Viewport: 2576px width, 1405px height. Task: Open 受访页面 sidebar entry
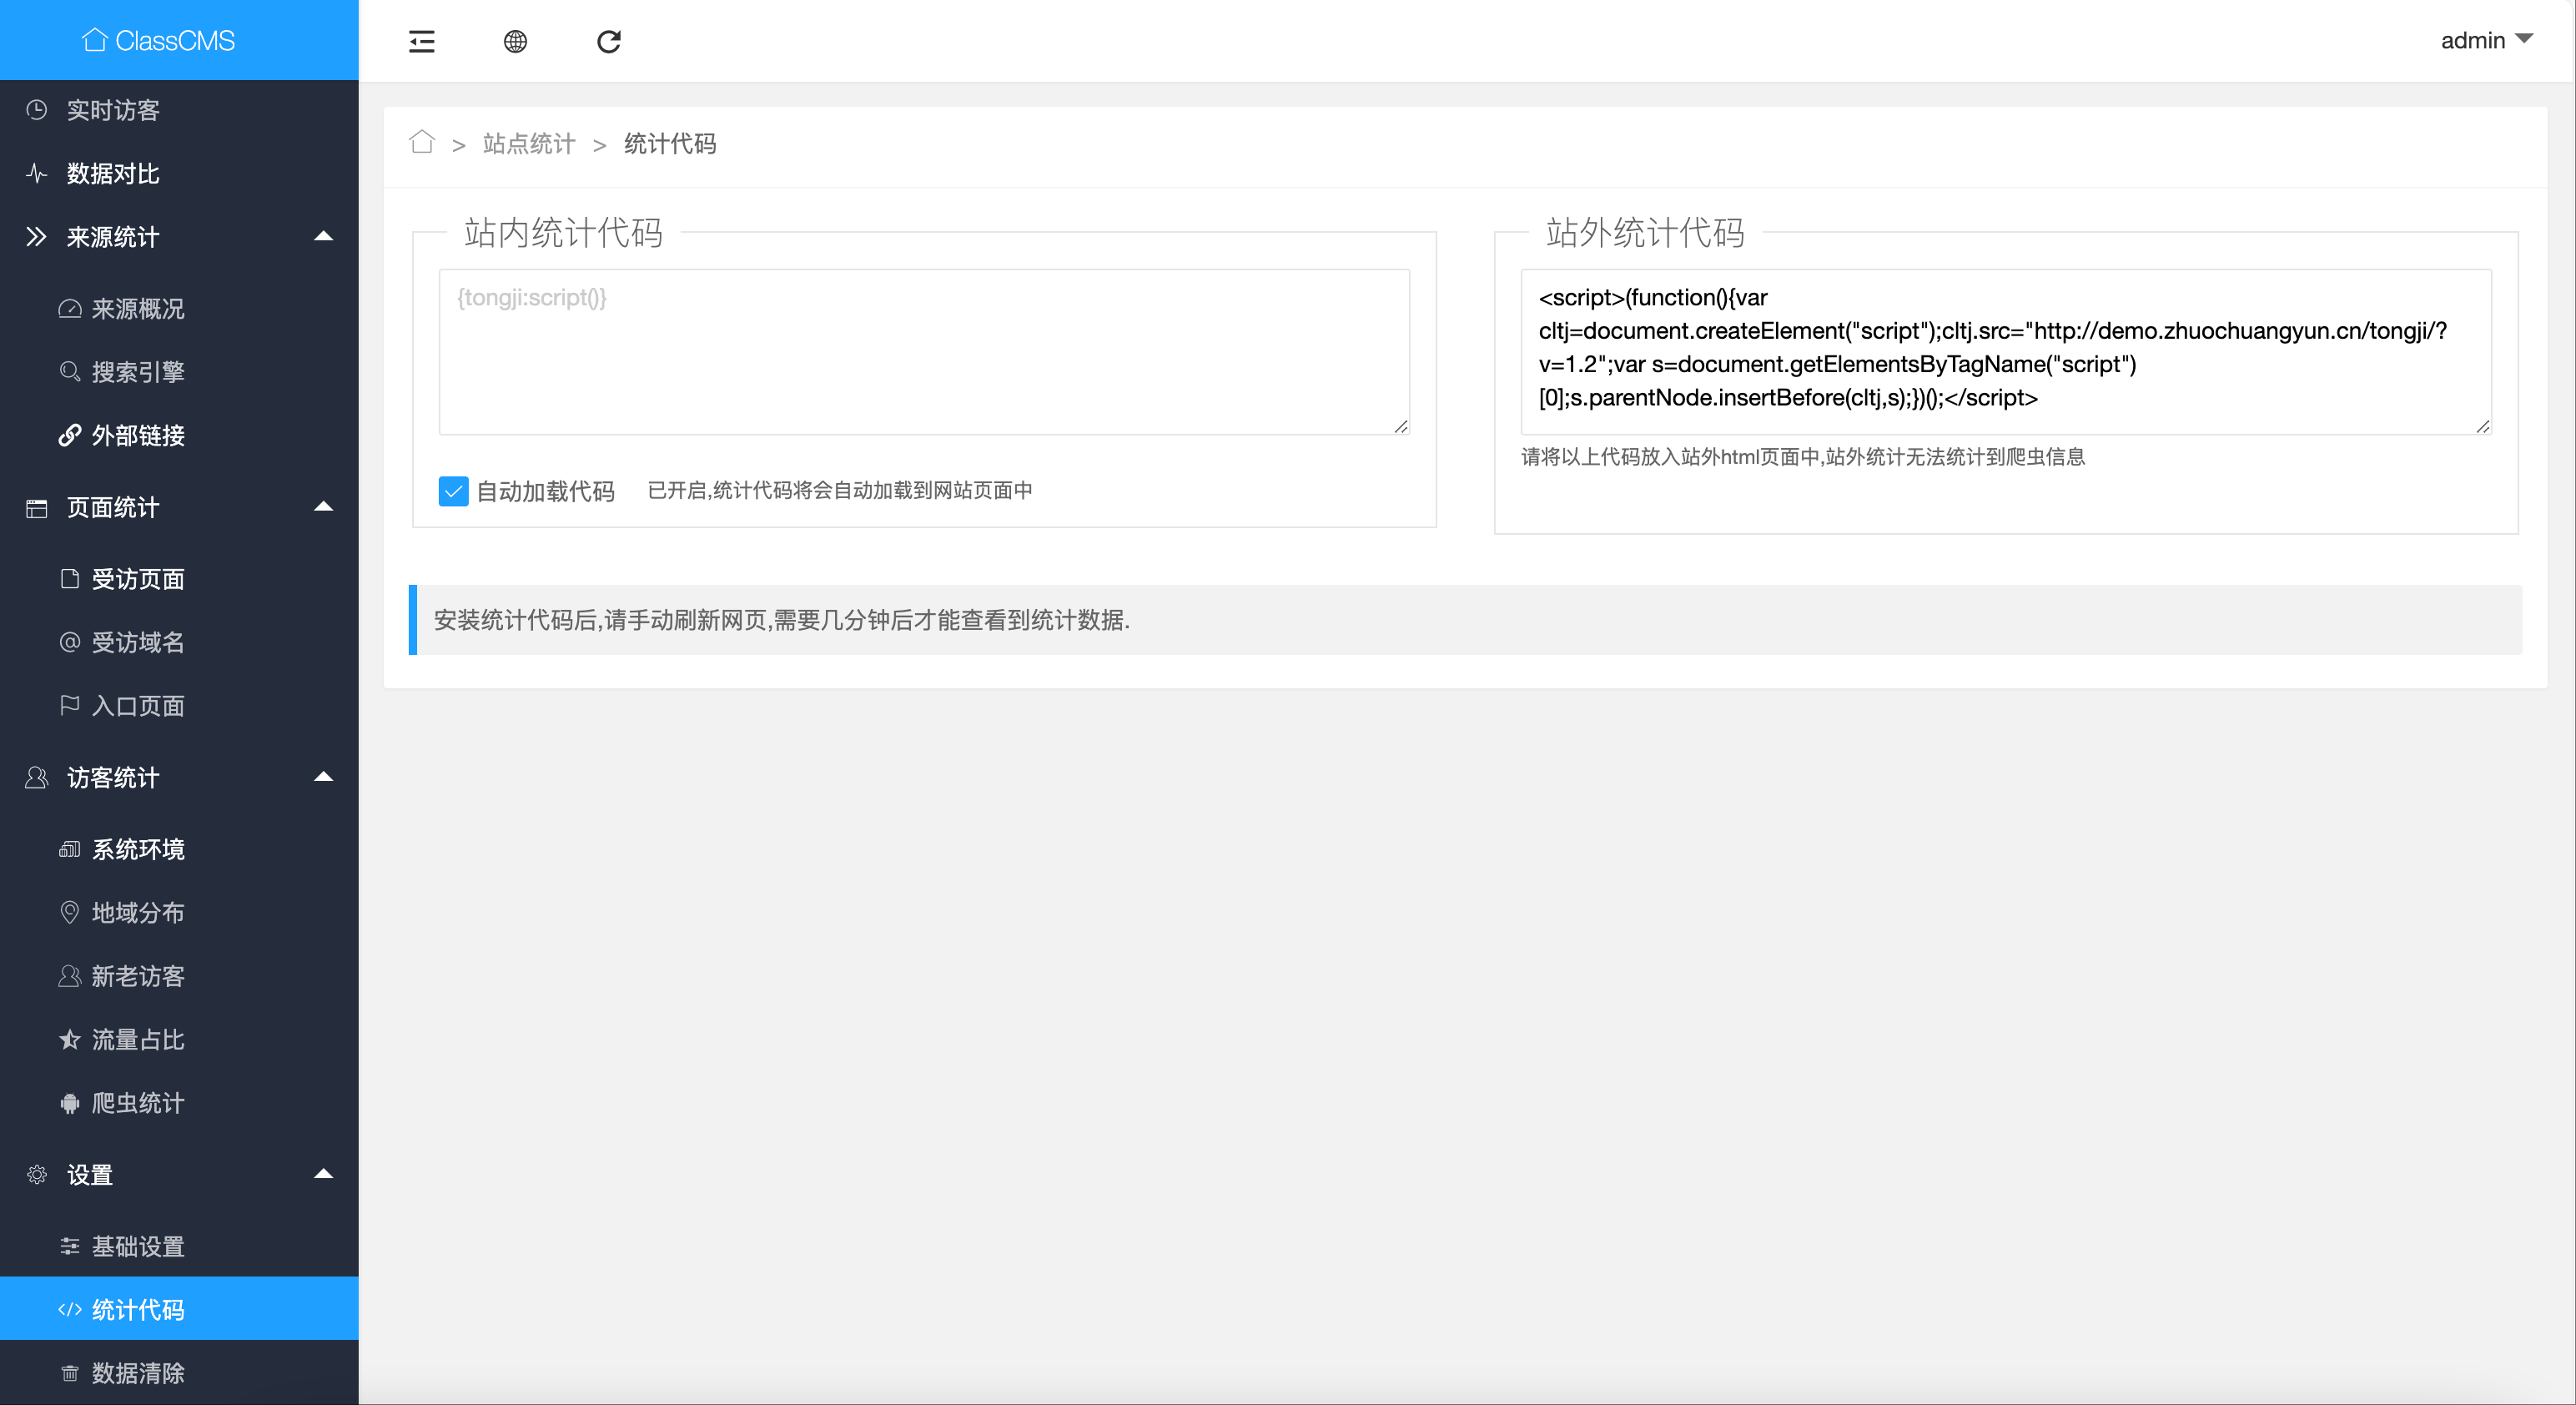179,579
